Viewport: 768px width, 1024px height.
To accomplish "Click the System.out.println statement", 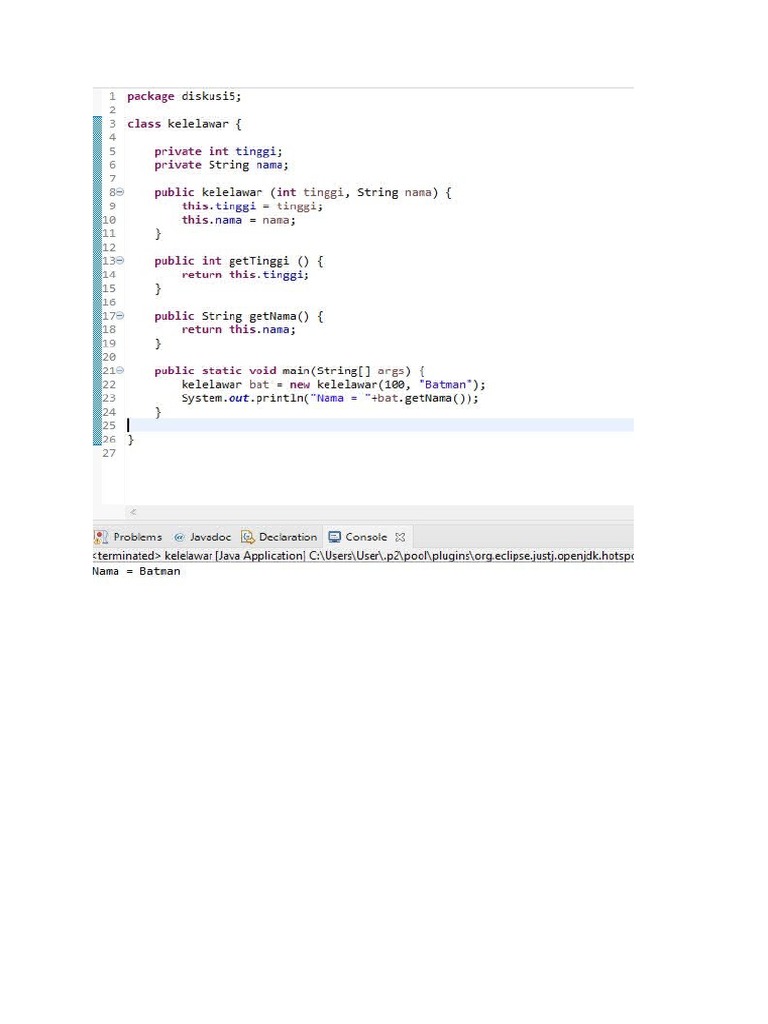I will pyautogui.click(x=330, y=398).
